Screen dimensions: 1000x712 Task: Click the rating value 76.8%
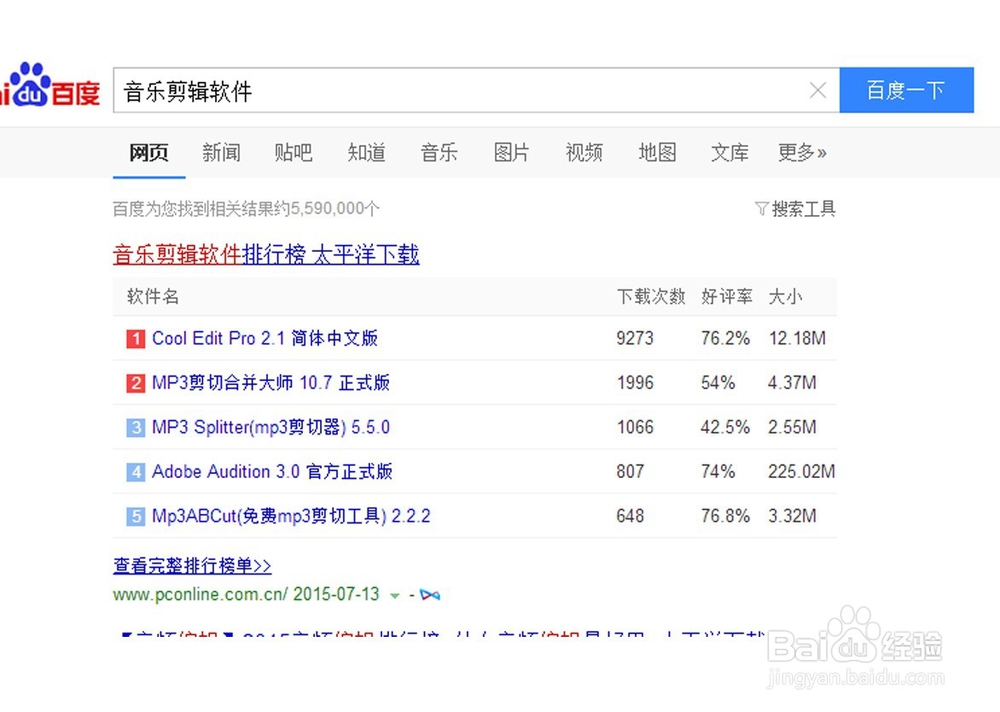pyautogui.click(x=725, y=515)
